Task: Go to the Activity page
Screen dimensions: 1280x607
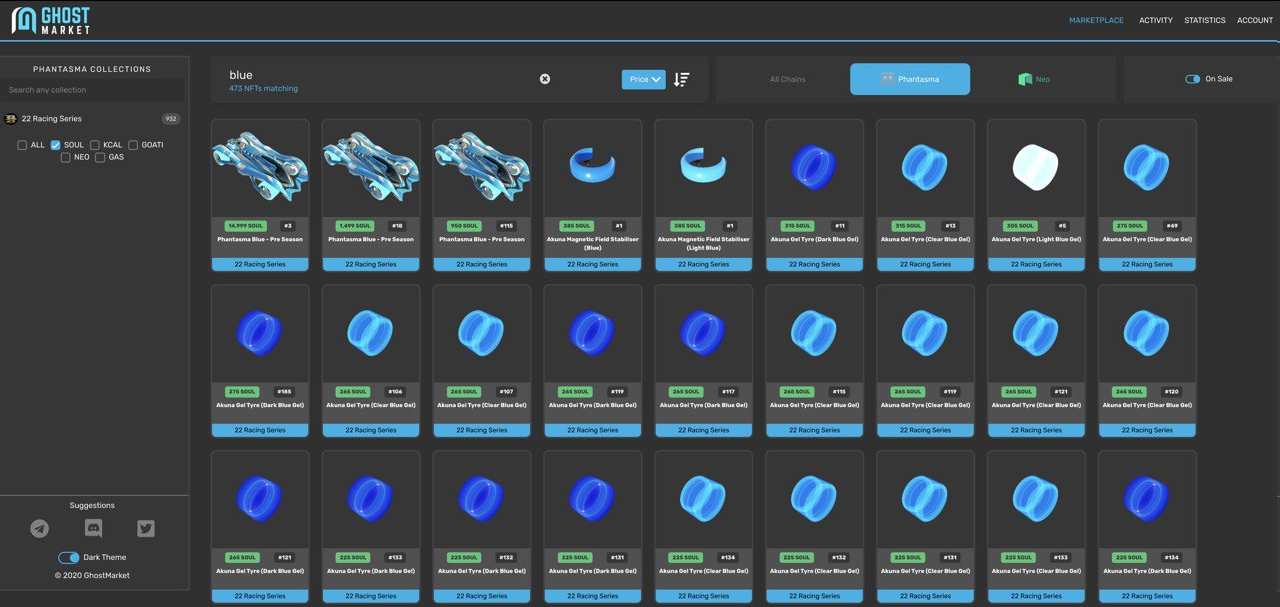Action: pyautogui.click(x=1156, y=20)
